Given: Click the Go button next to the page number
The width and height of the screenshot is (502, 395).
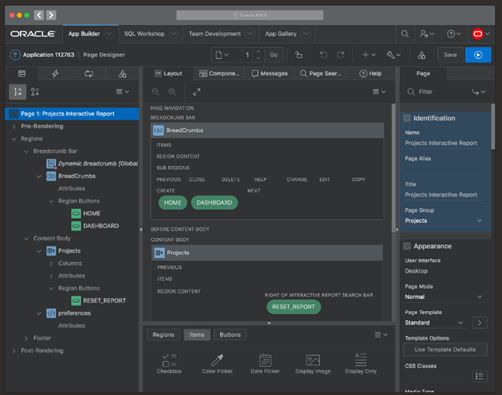Looking at the screenshot, I should [274, 55].
